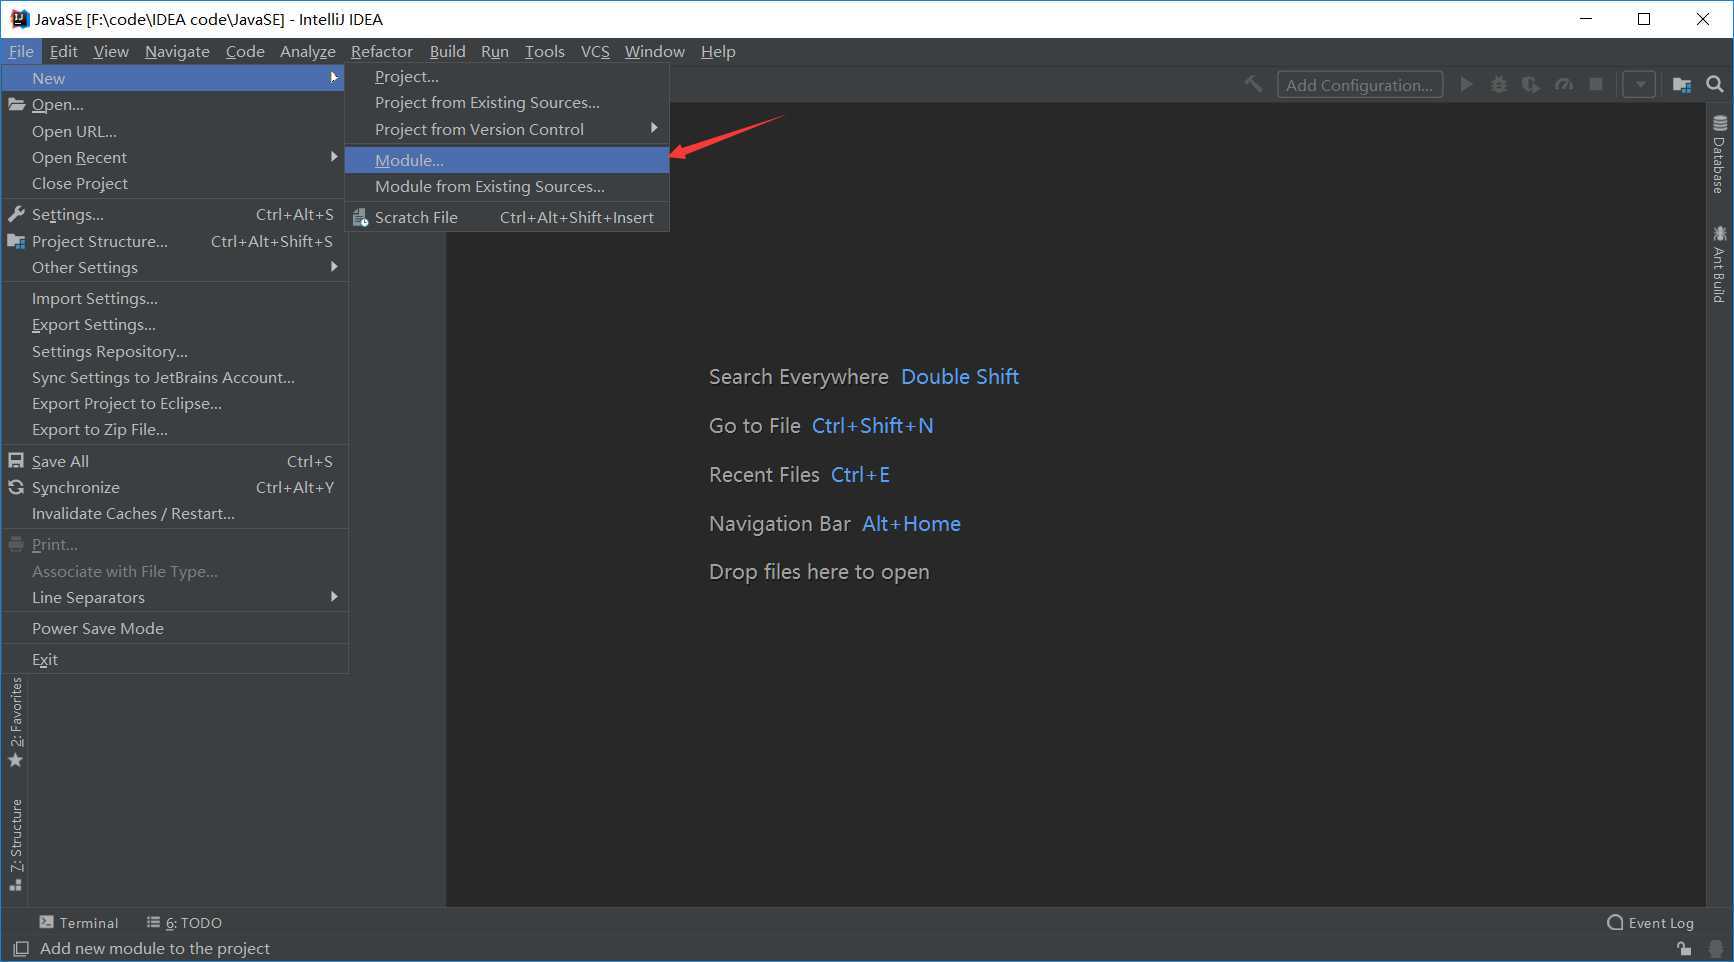Click the File menu
Image resolution: width=1734 pixels, height=962 pixels.
[21, 51]
